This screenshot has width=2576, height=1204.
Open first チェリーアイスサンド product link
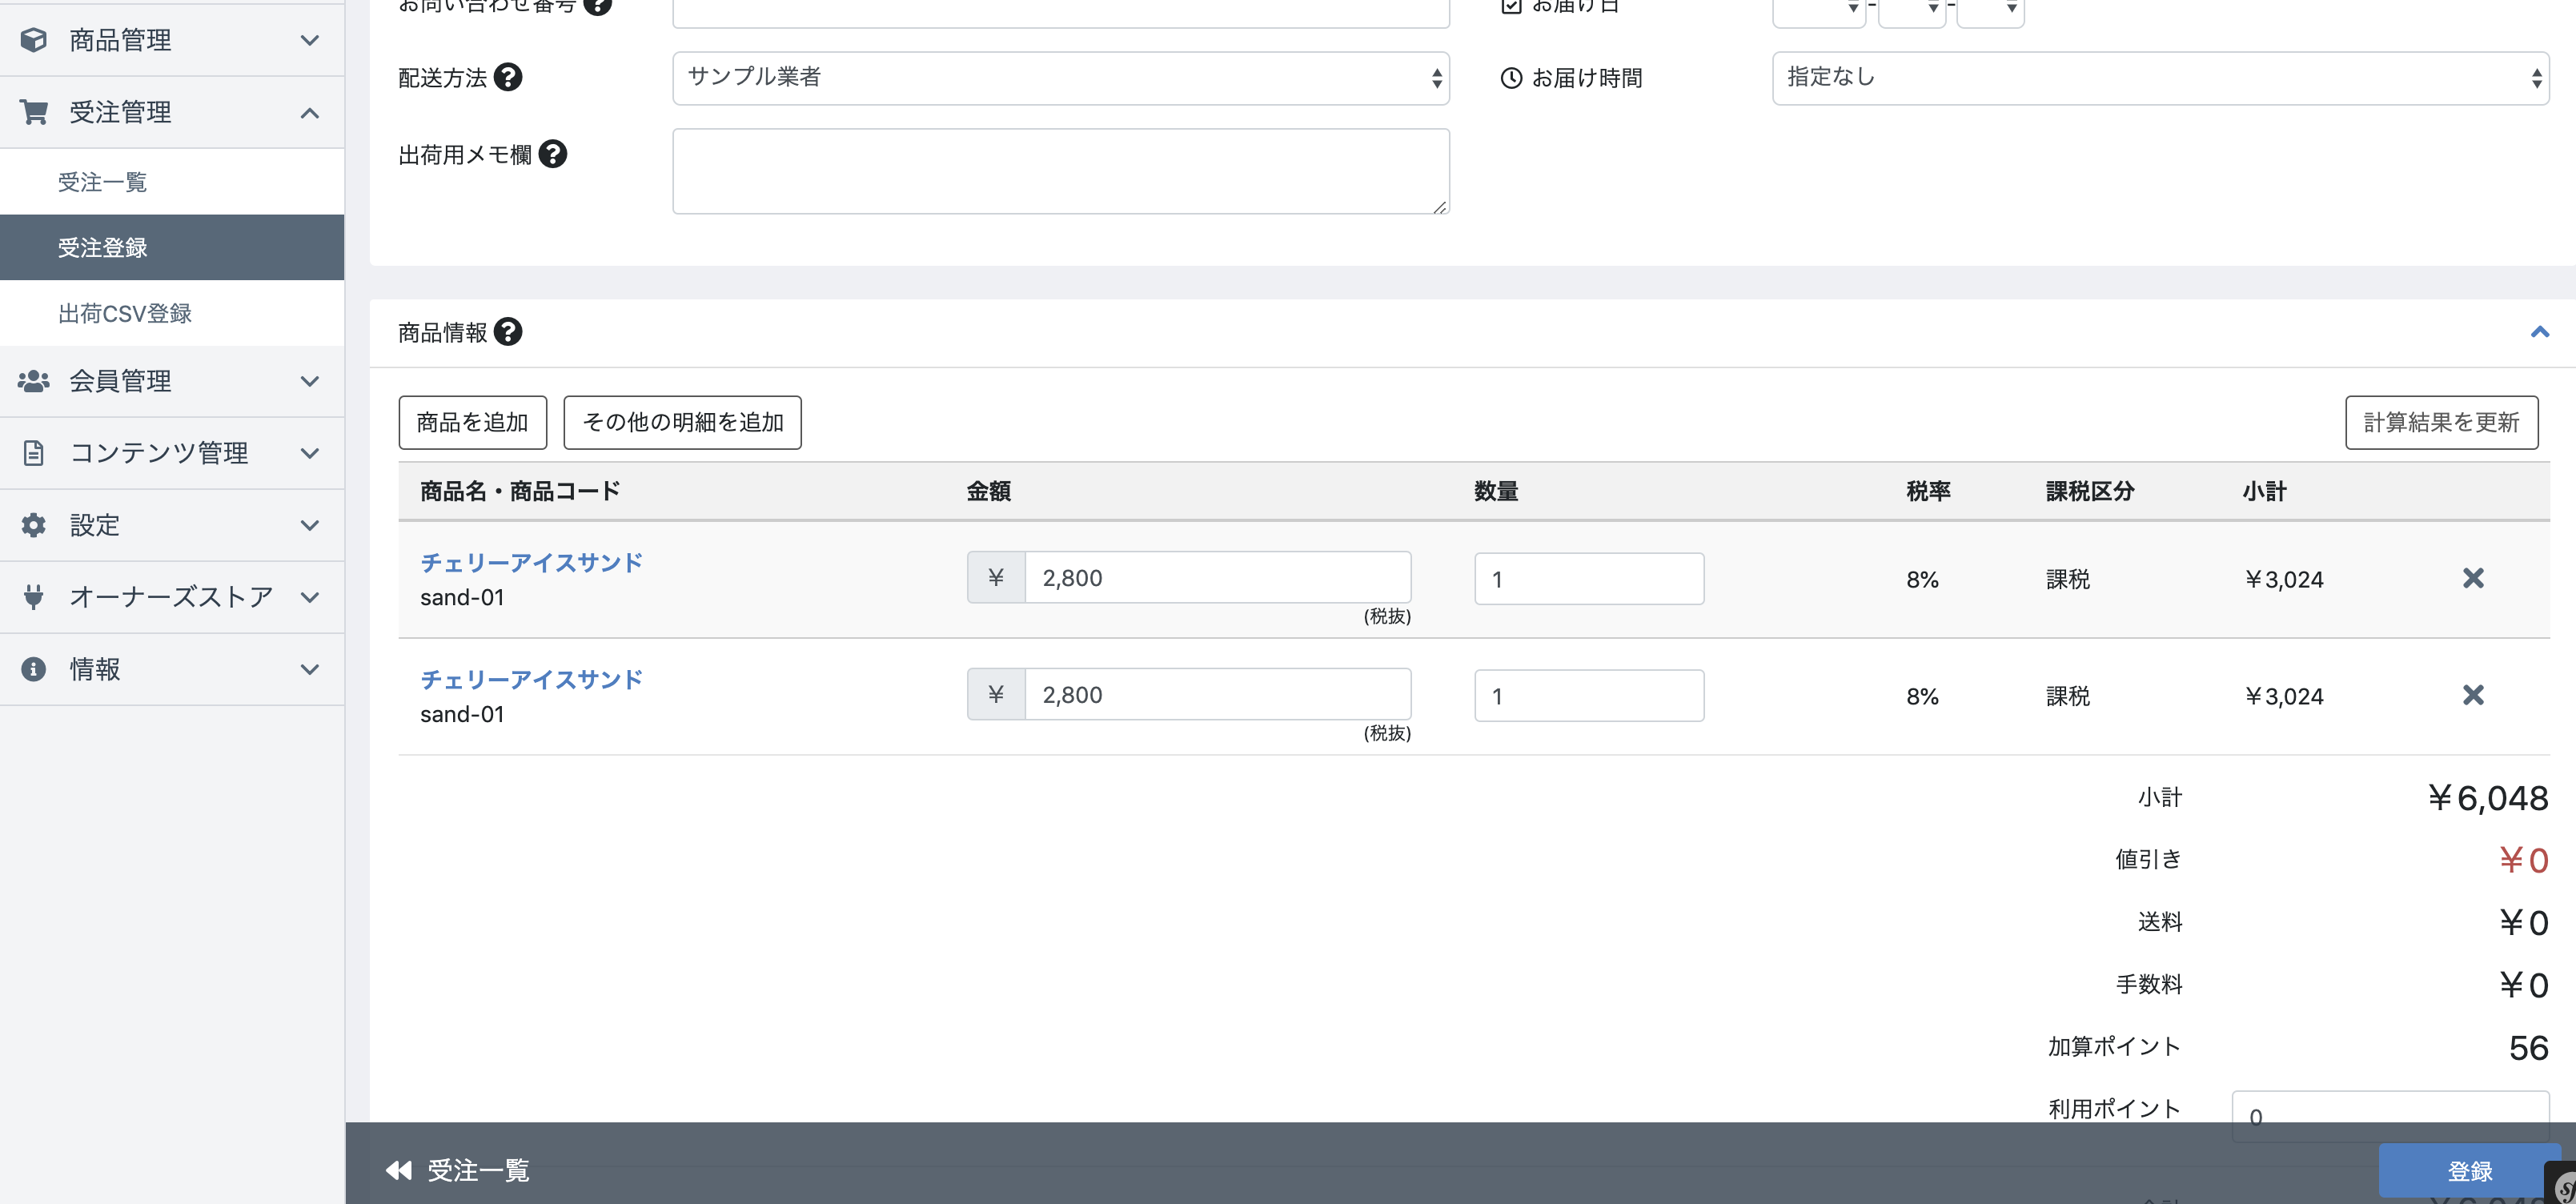click(x=531, y=562)
